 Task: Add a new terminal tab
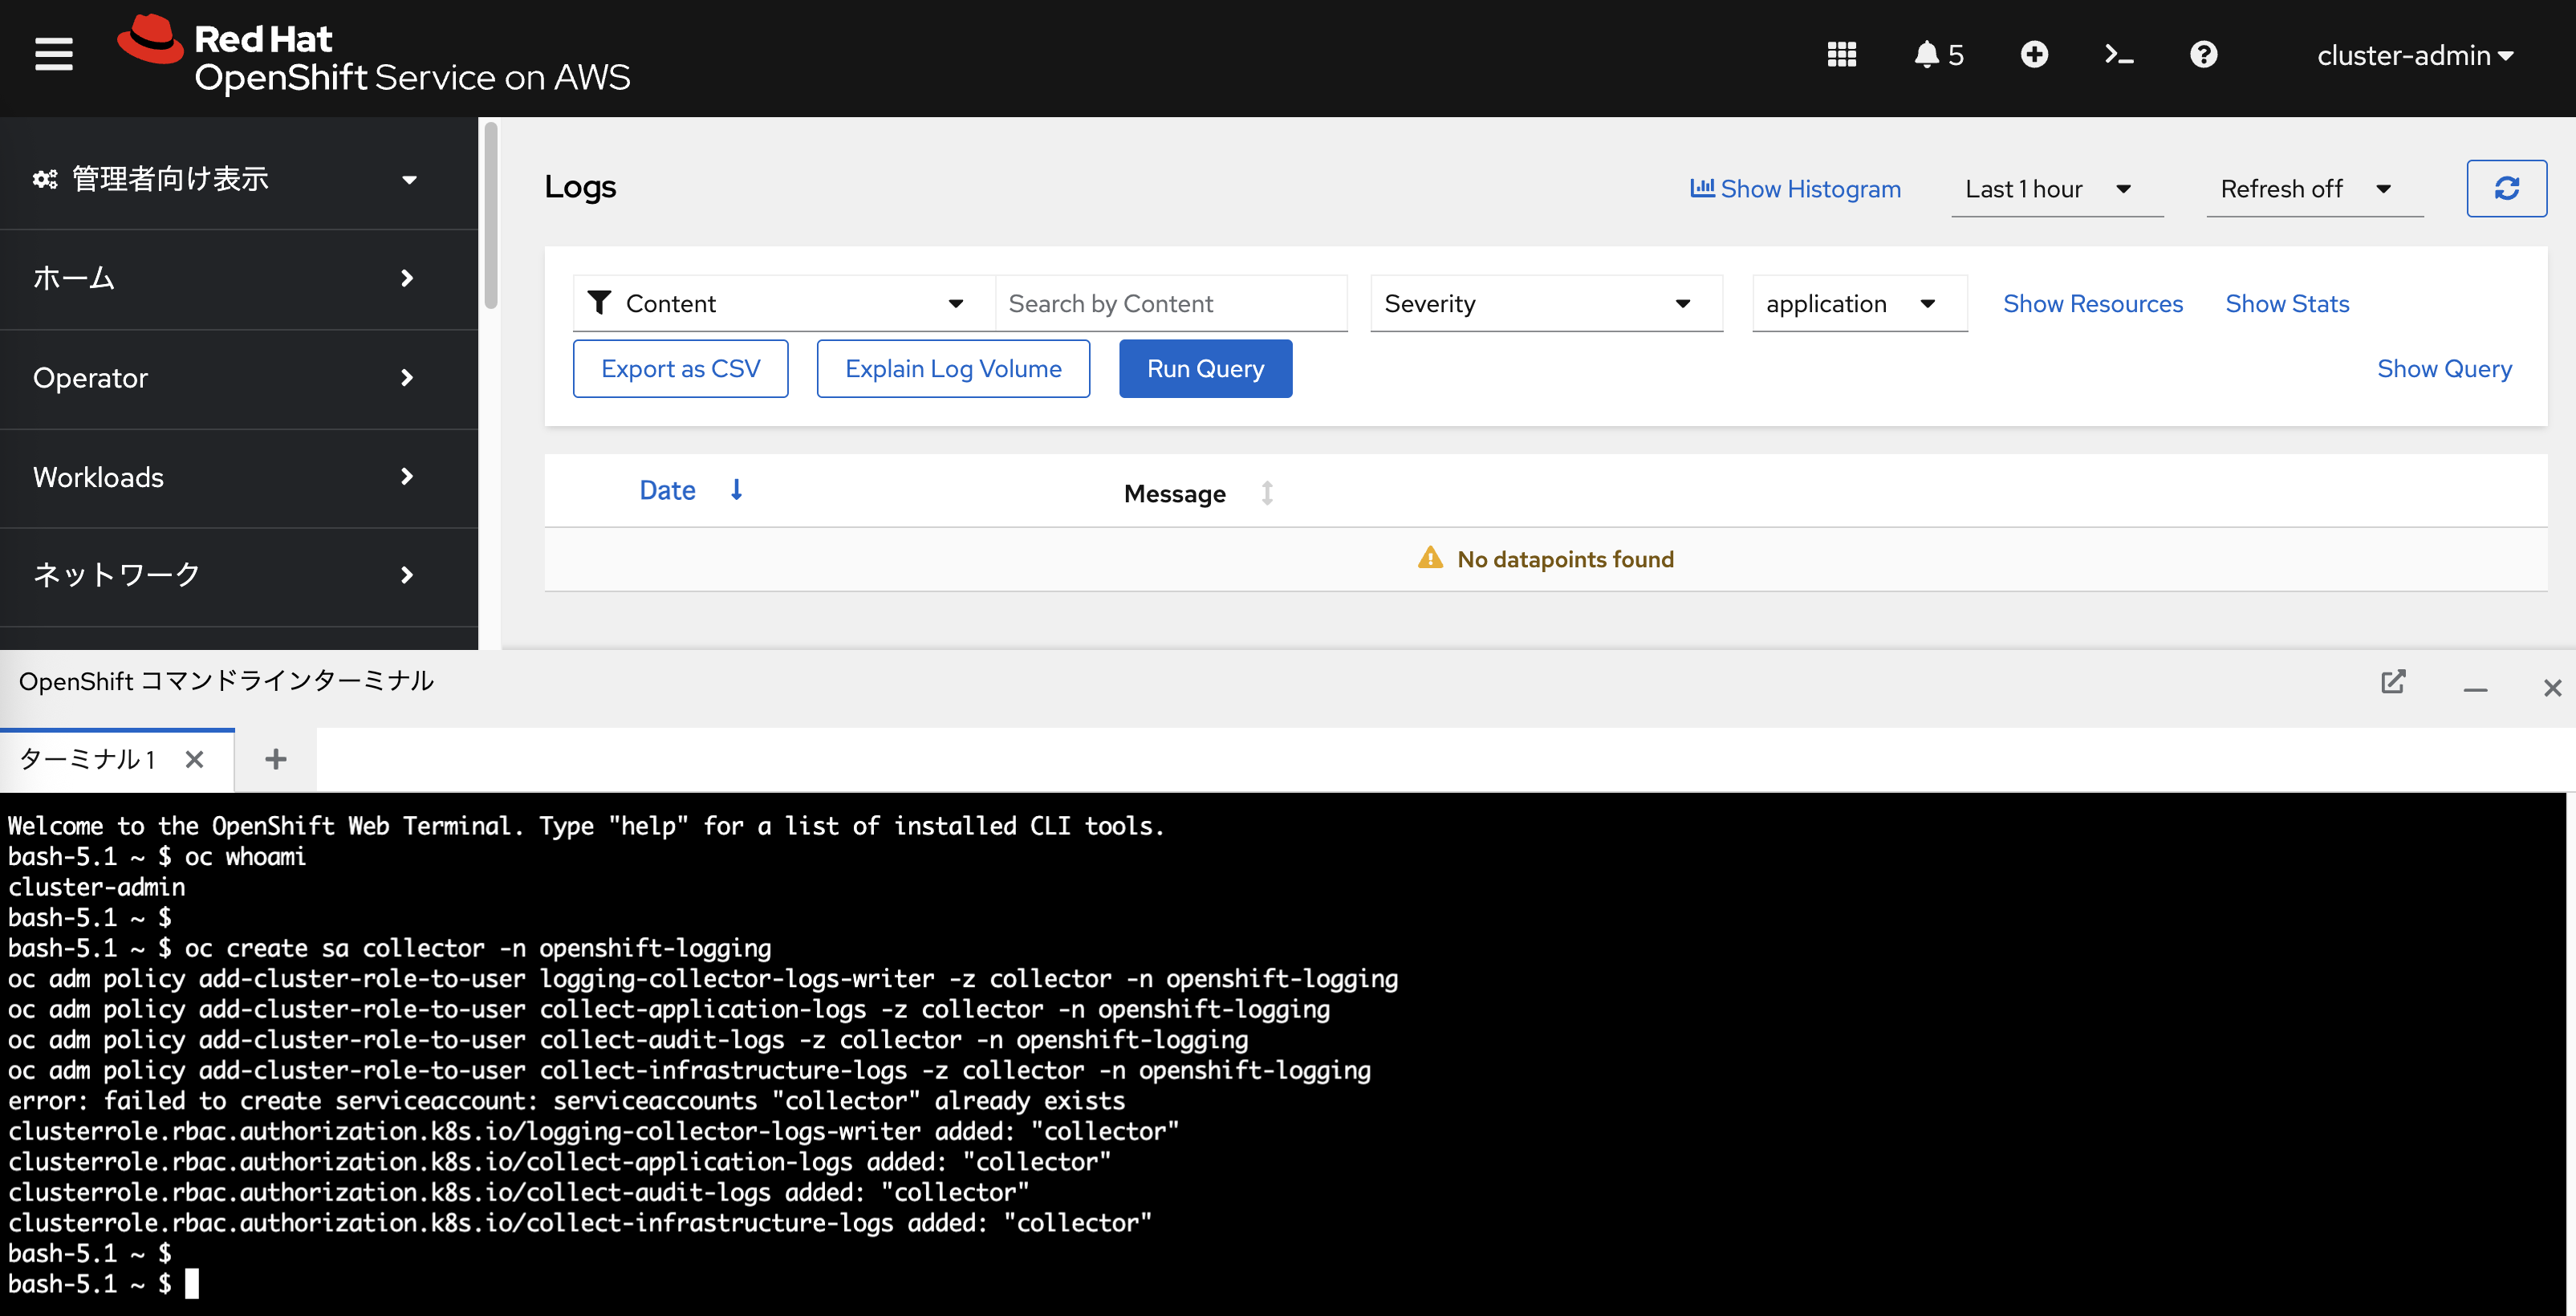point(276,760)
